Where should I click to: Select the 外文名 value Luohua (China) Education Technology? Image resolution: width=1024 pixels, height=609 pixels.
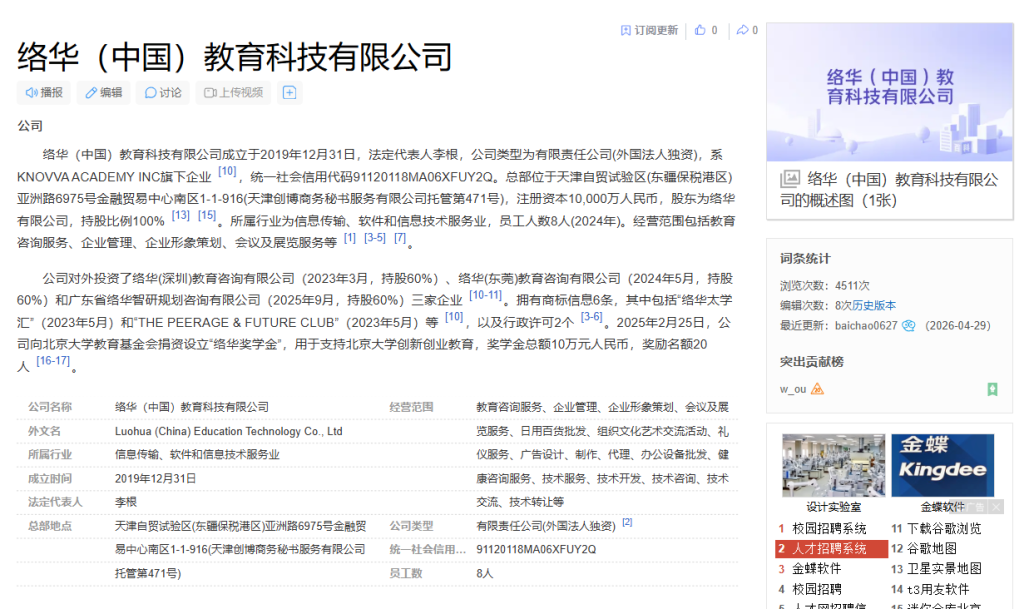tap(229, 431)
